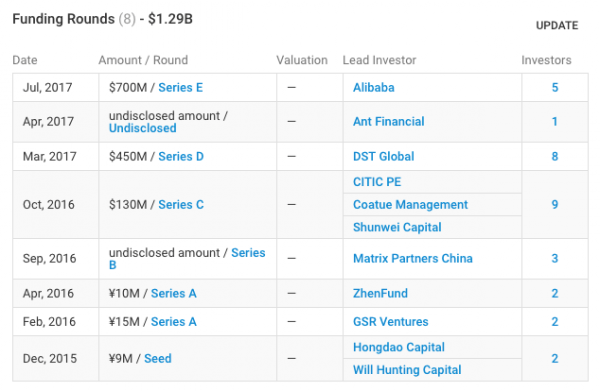The image size is (600, 391).
Task: Click the Series D link
Action: click(x=181, y=156)
